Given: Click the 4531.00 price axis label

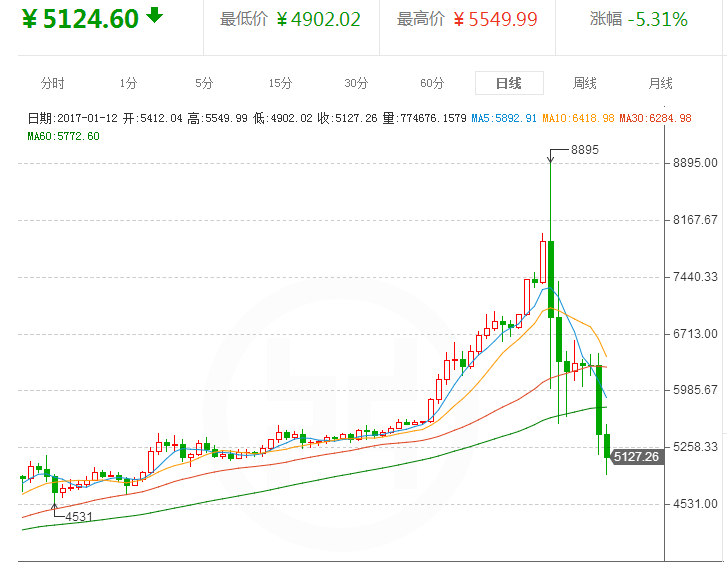Looking at the screenshot, I should pyautogui.click(x=695, y=504).
